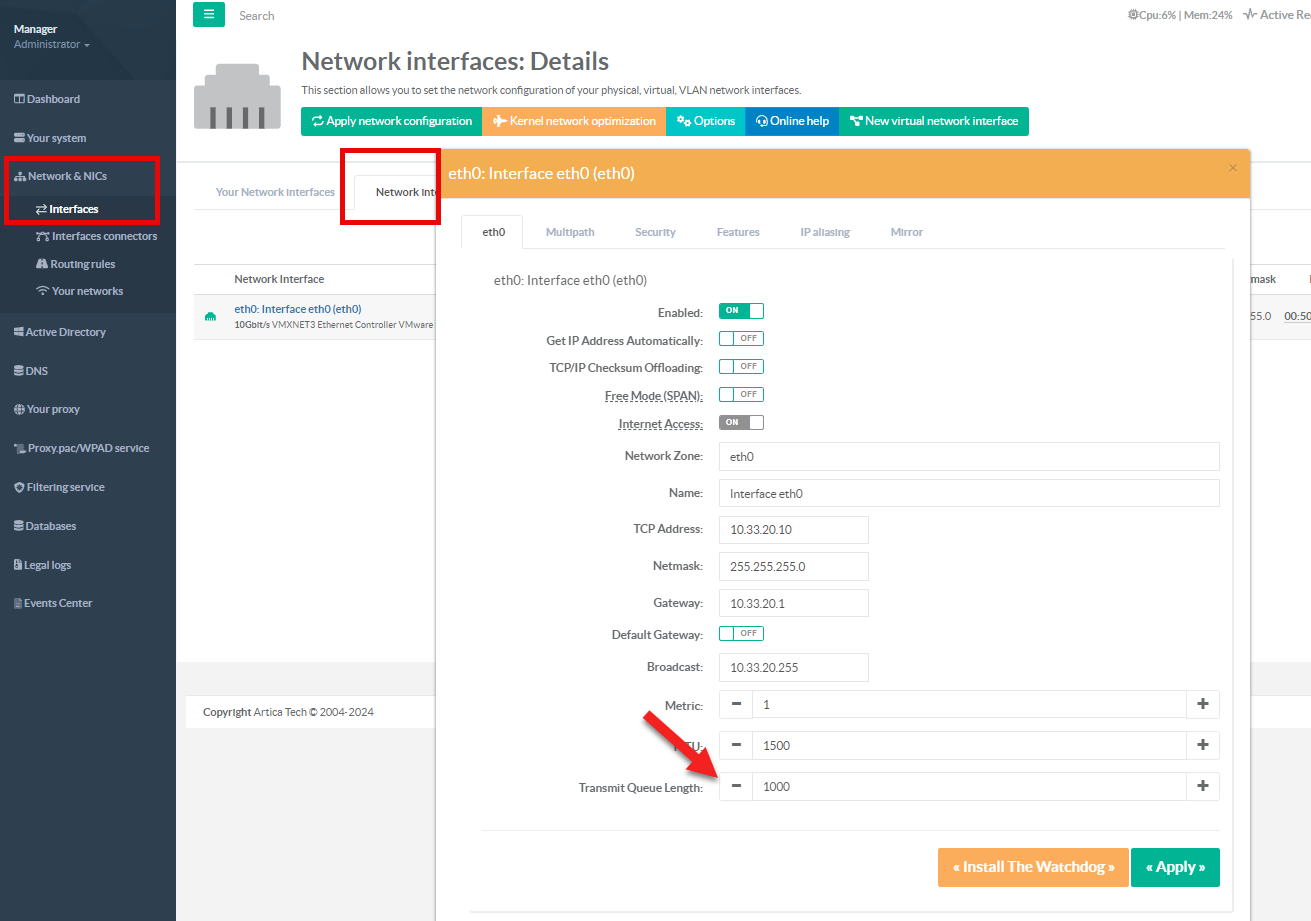Image resolution: width=1311 pixels, height=921 pixels.
Task: Open the IP aliasing tab
Action: click(824, 232)
